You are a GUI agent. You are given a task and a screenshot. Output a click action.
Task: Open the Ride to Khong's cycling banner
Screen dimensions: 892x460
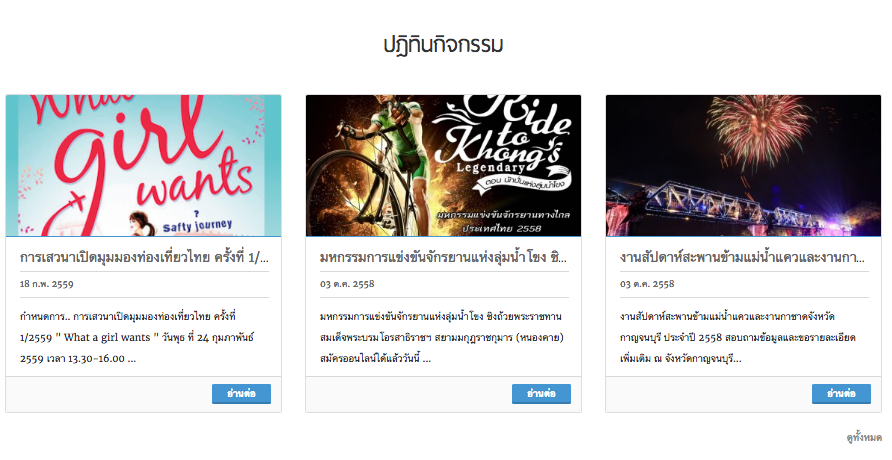443,165
